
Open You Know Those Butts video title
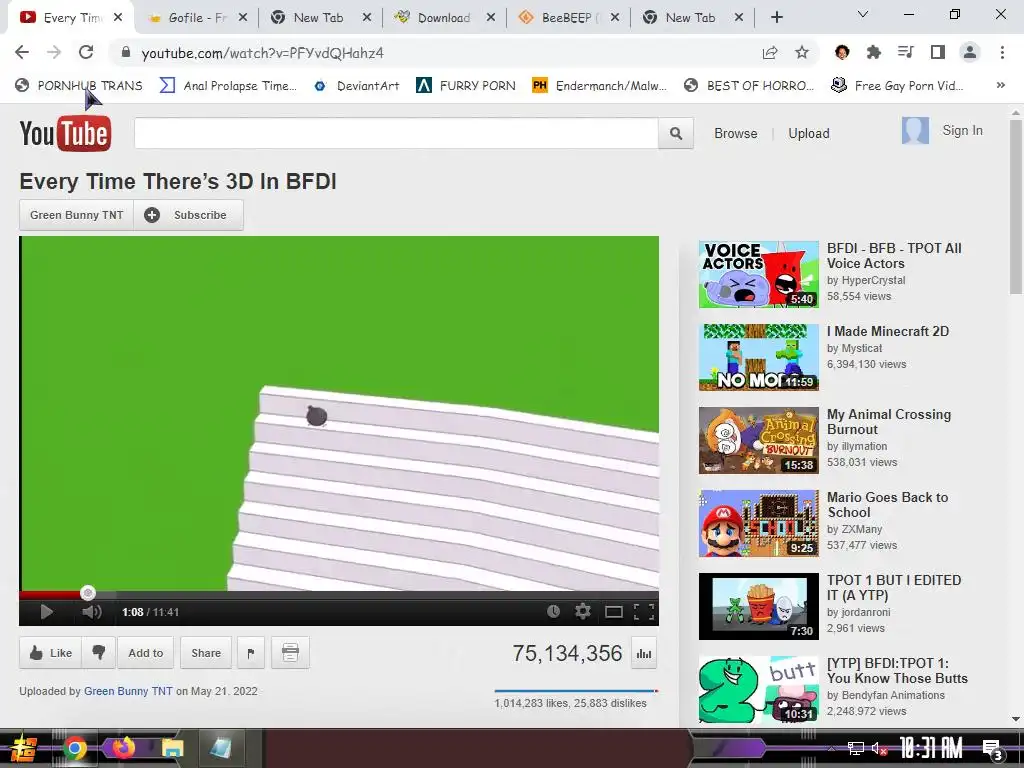[x=897, y=671]
